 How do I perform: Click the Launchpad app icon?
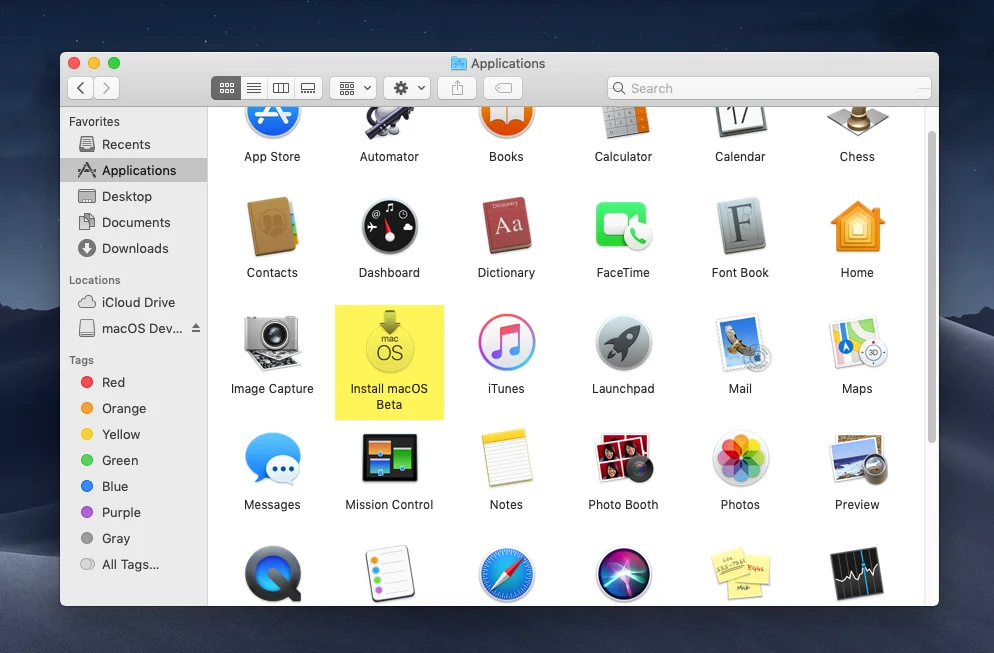point(623,342)
